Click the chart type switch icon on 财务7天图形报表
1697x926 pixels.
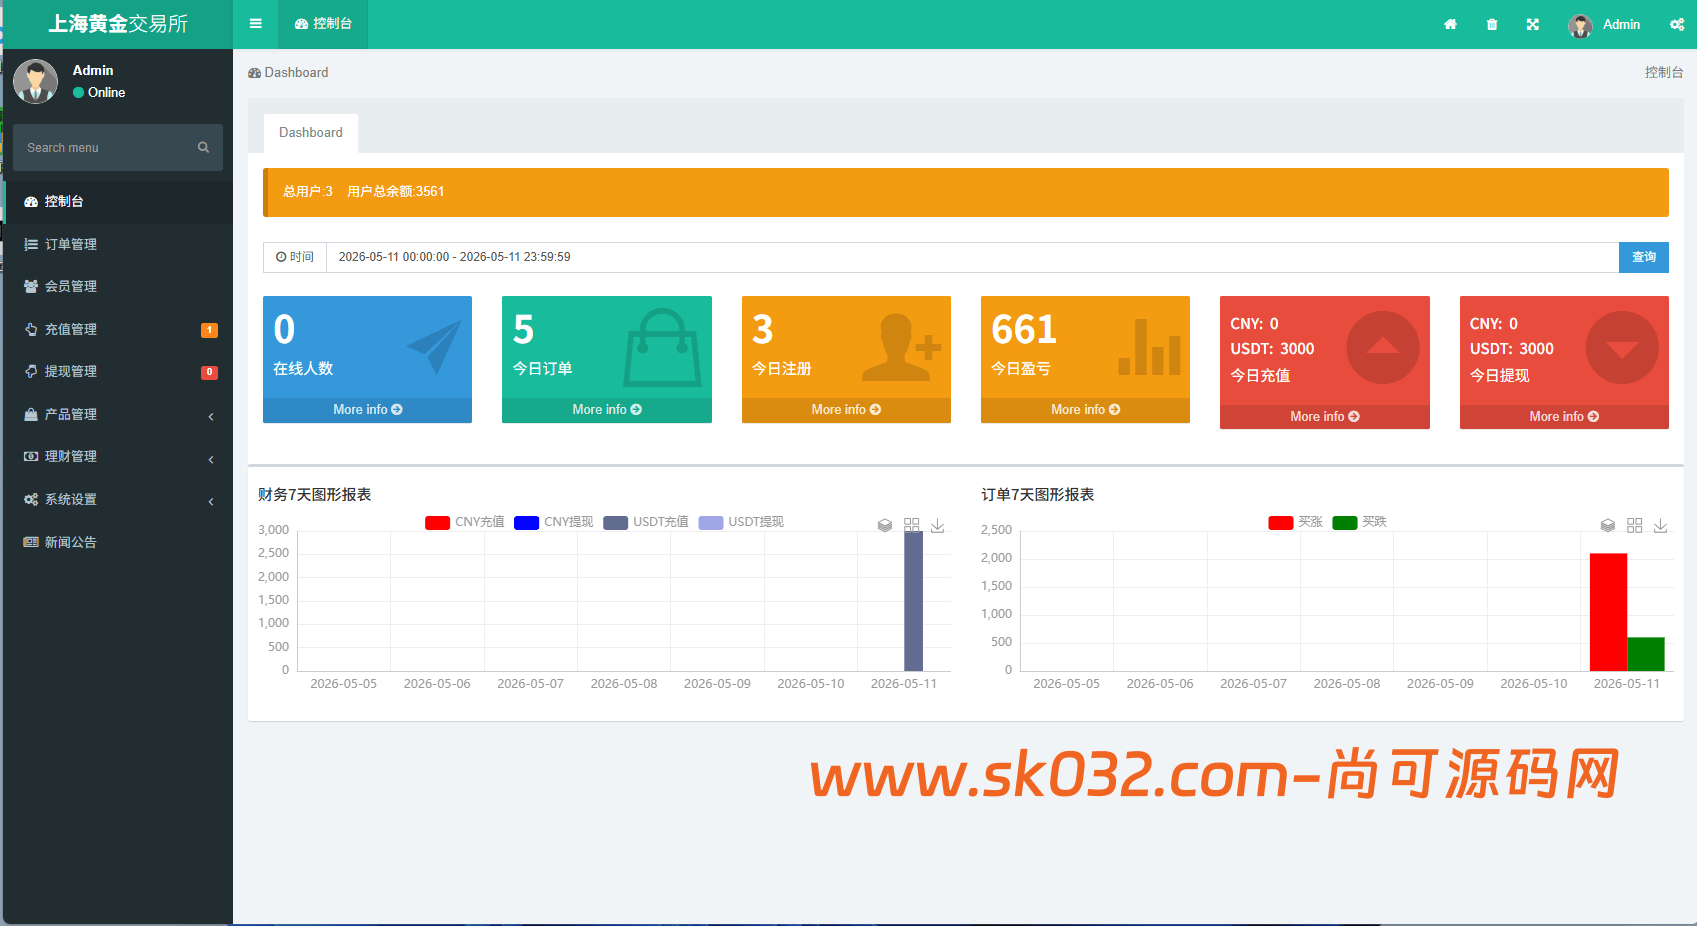coord(911,525)
